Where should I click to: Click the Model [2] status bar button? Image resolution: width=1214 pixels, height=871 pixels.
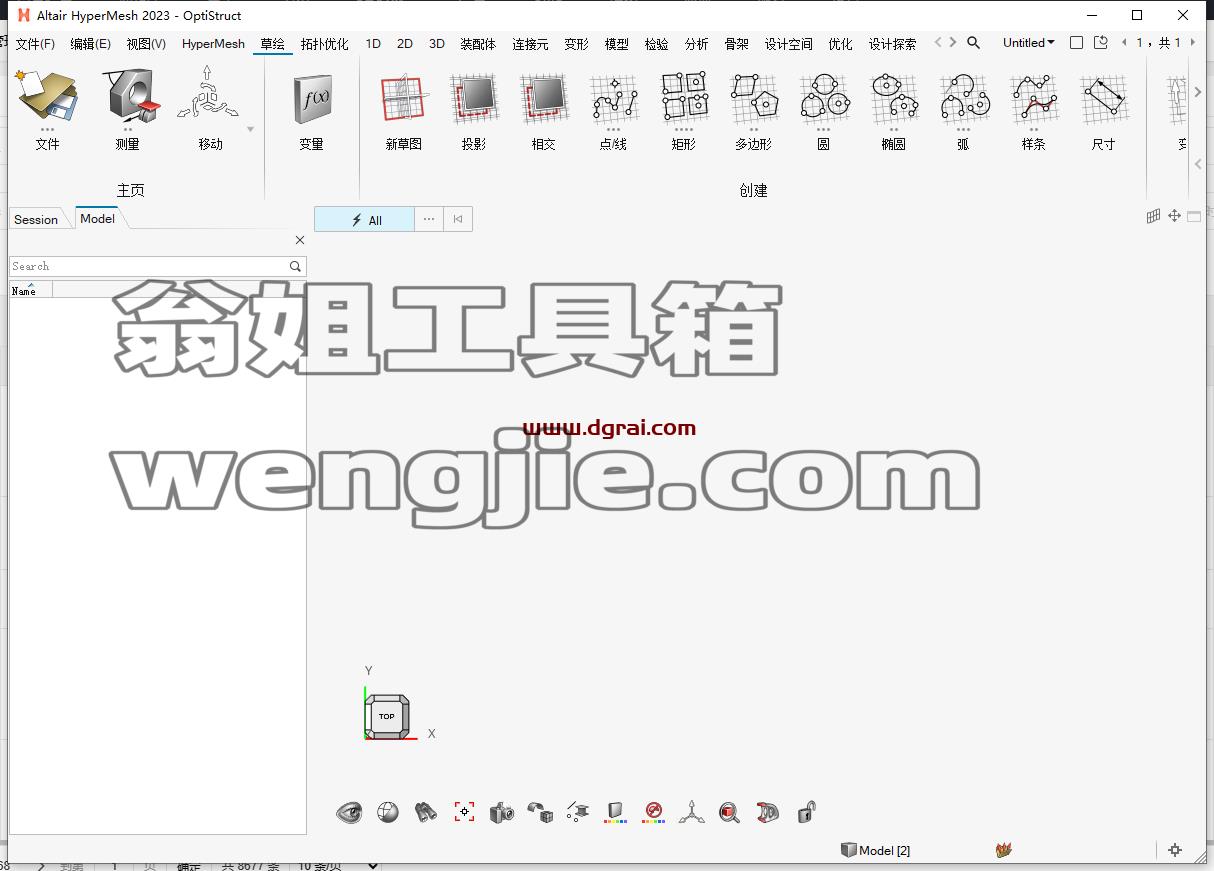coord(876,850)
